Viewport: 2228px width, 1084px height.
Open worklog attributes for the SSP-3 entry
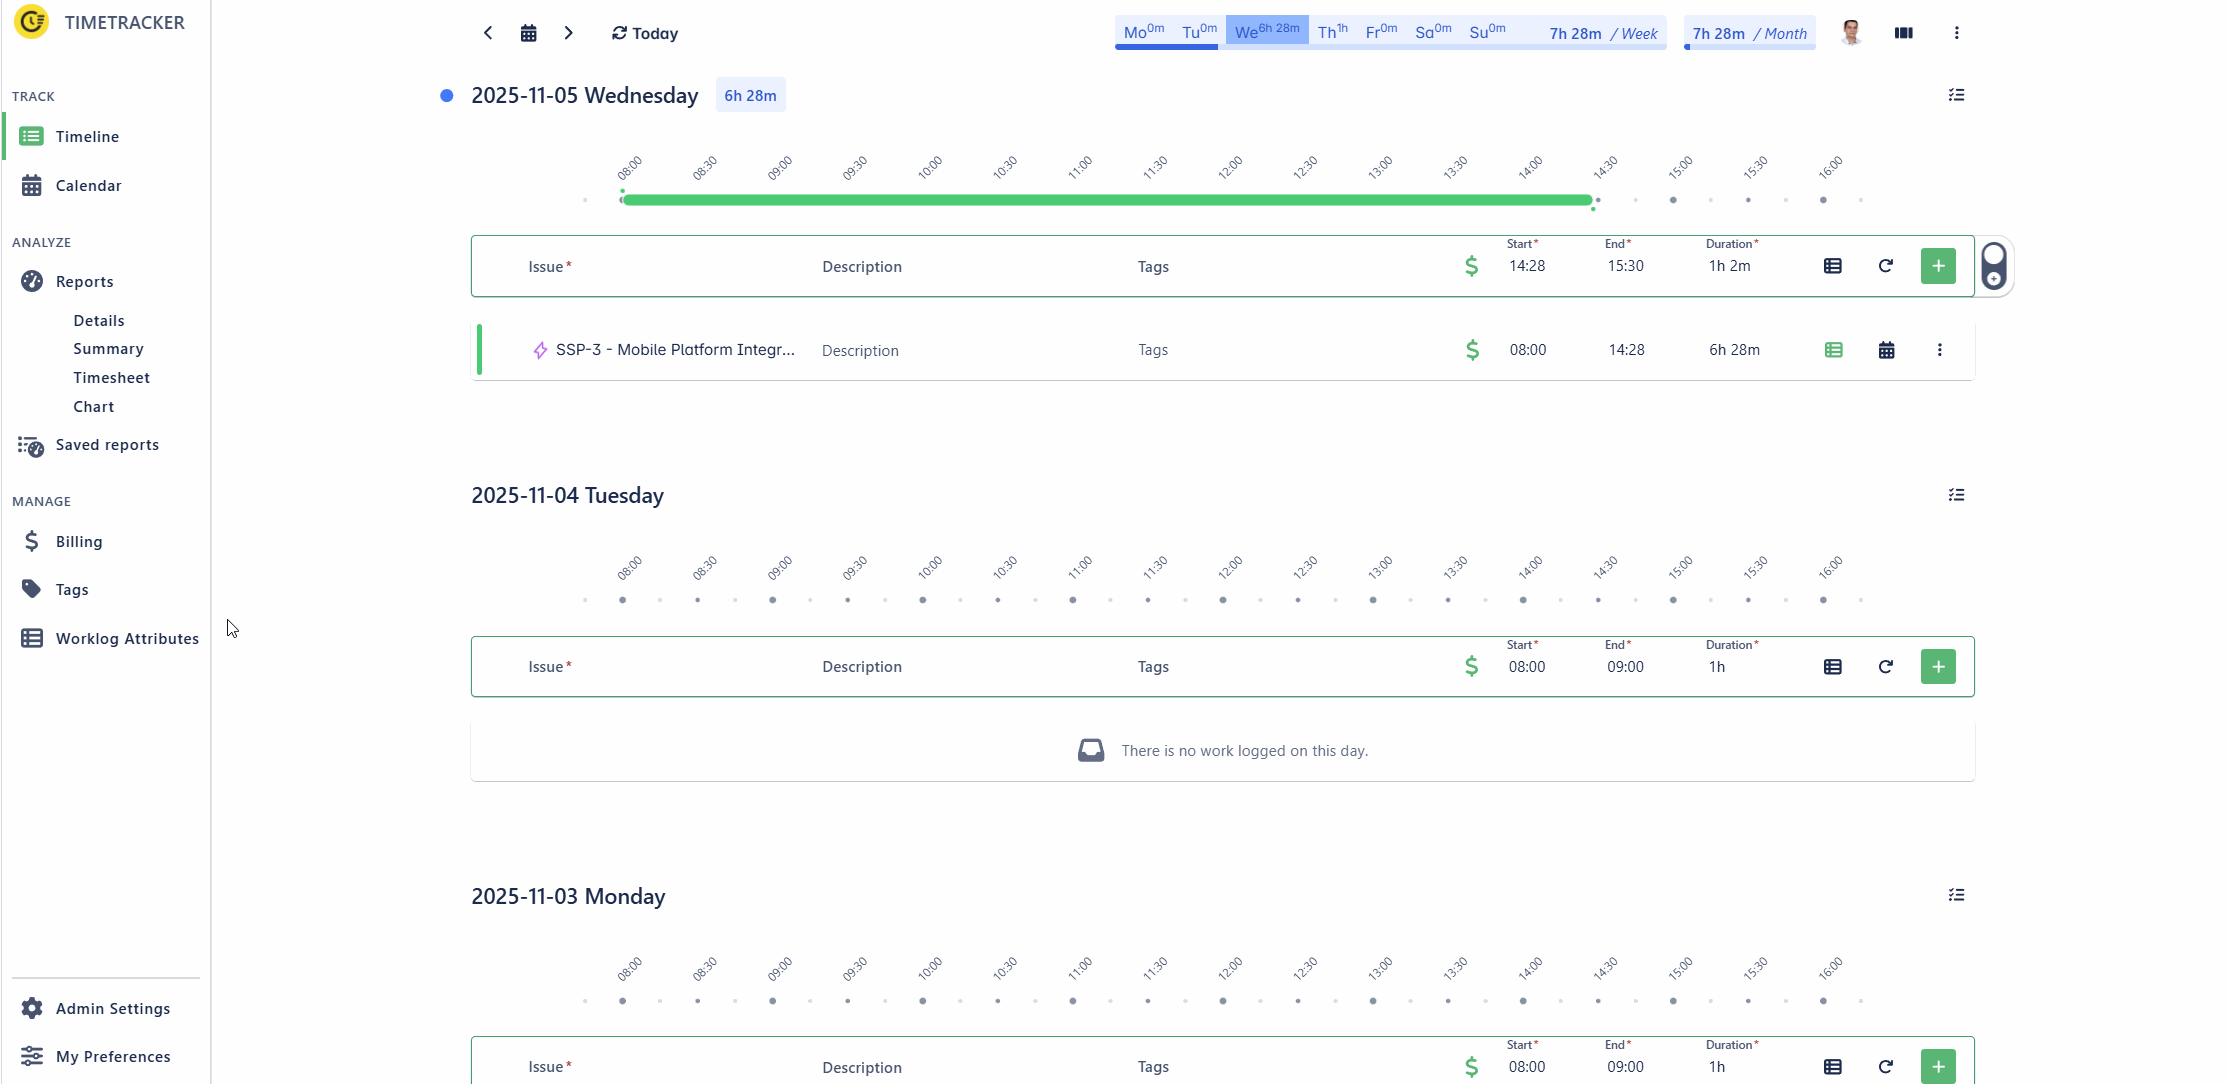1832,350
